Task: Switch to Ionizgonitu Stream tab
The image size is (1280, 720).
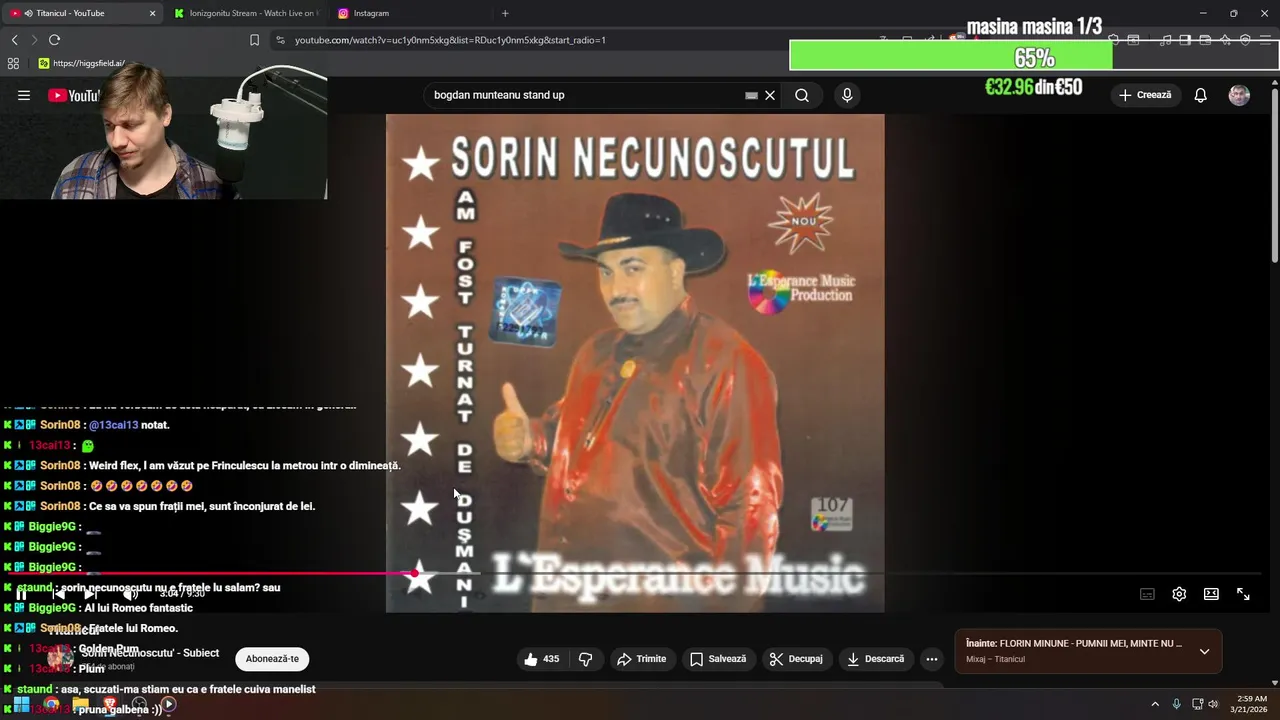Action: click(246, 13)
